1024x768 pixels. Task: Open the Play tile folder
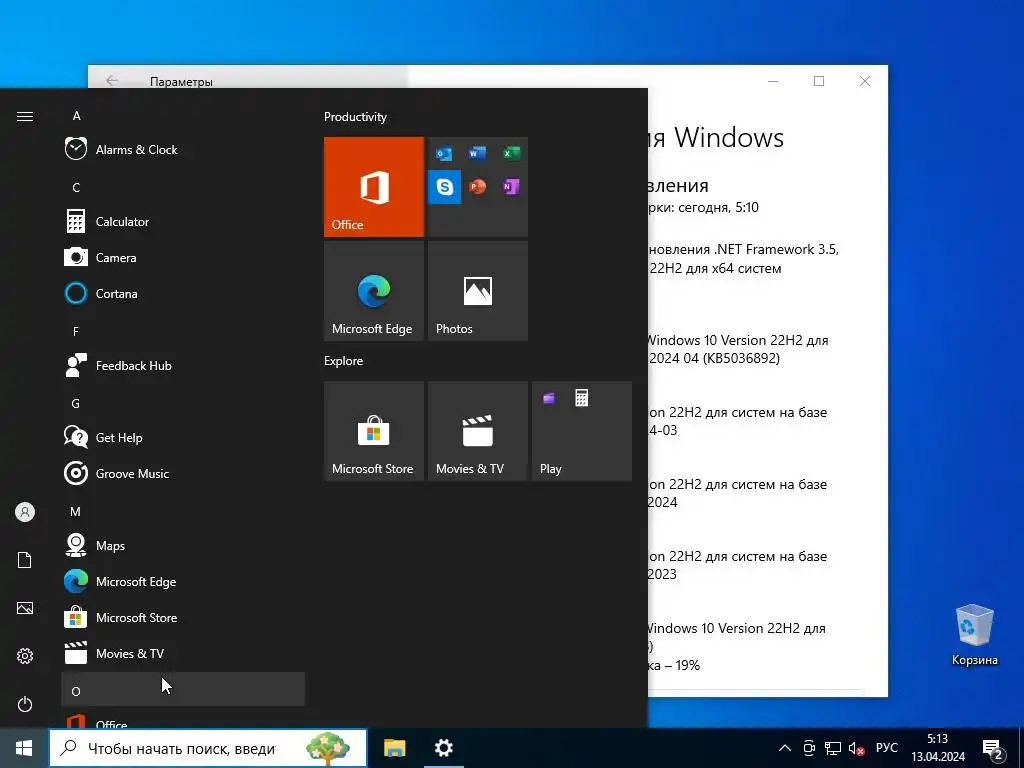582,431
